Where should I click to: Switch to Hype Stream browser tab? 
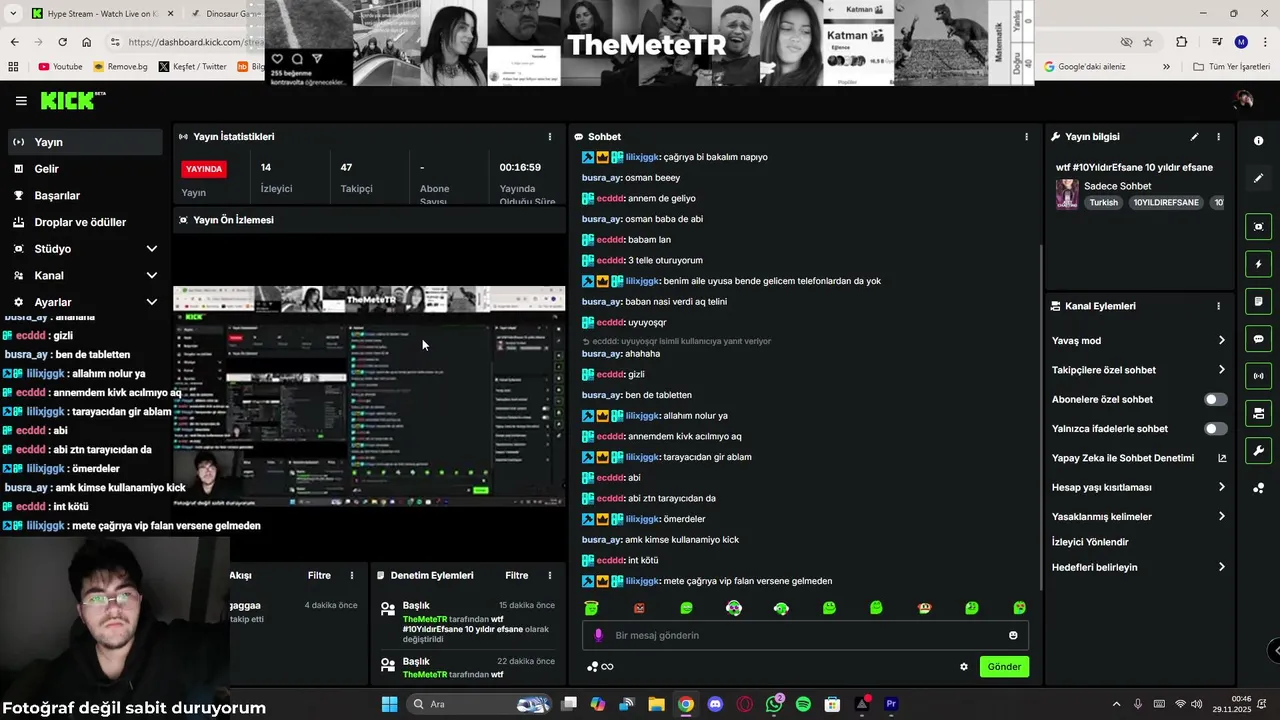(x=102, y=14)
